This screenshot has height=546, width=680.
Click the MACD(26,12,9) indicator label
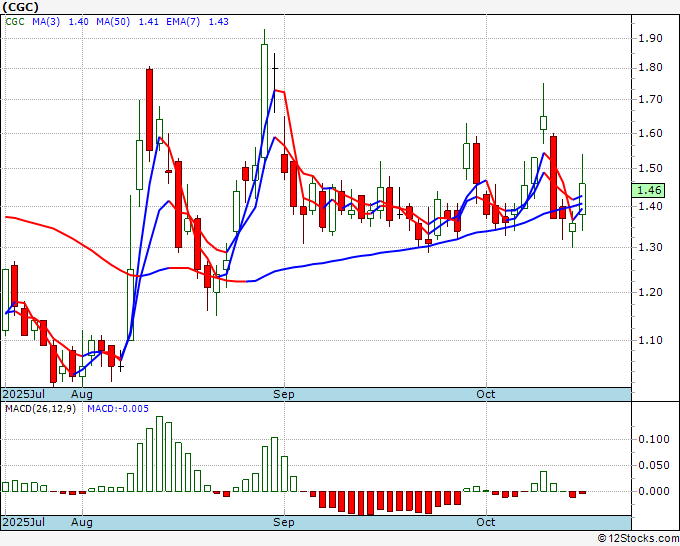(40, 409)
